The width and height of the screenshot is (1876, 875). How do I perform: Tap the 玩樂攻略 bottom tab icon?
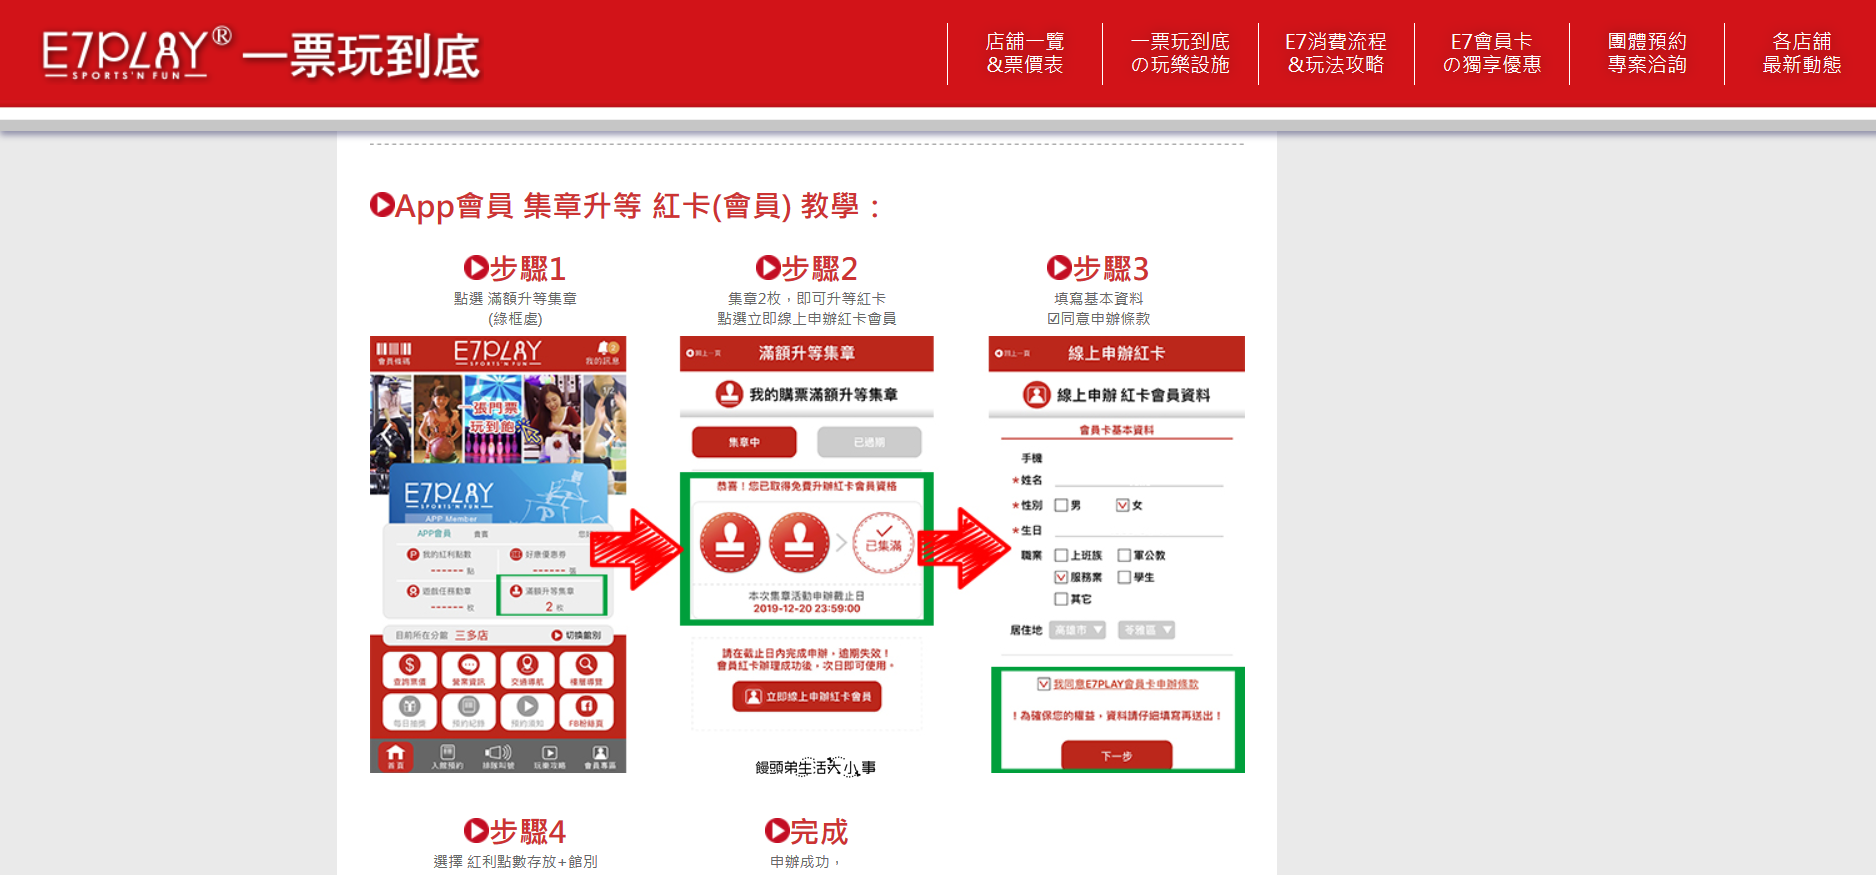point(549,757)
